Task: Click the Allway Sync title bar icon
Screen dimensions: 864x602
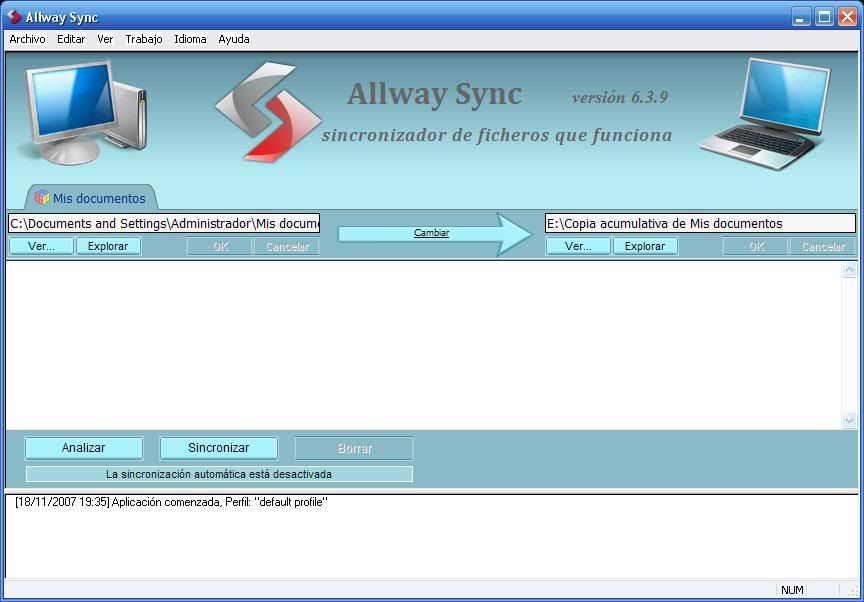Action: (x=14, y=17)
